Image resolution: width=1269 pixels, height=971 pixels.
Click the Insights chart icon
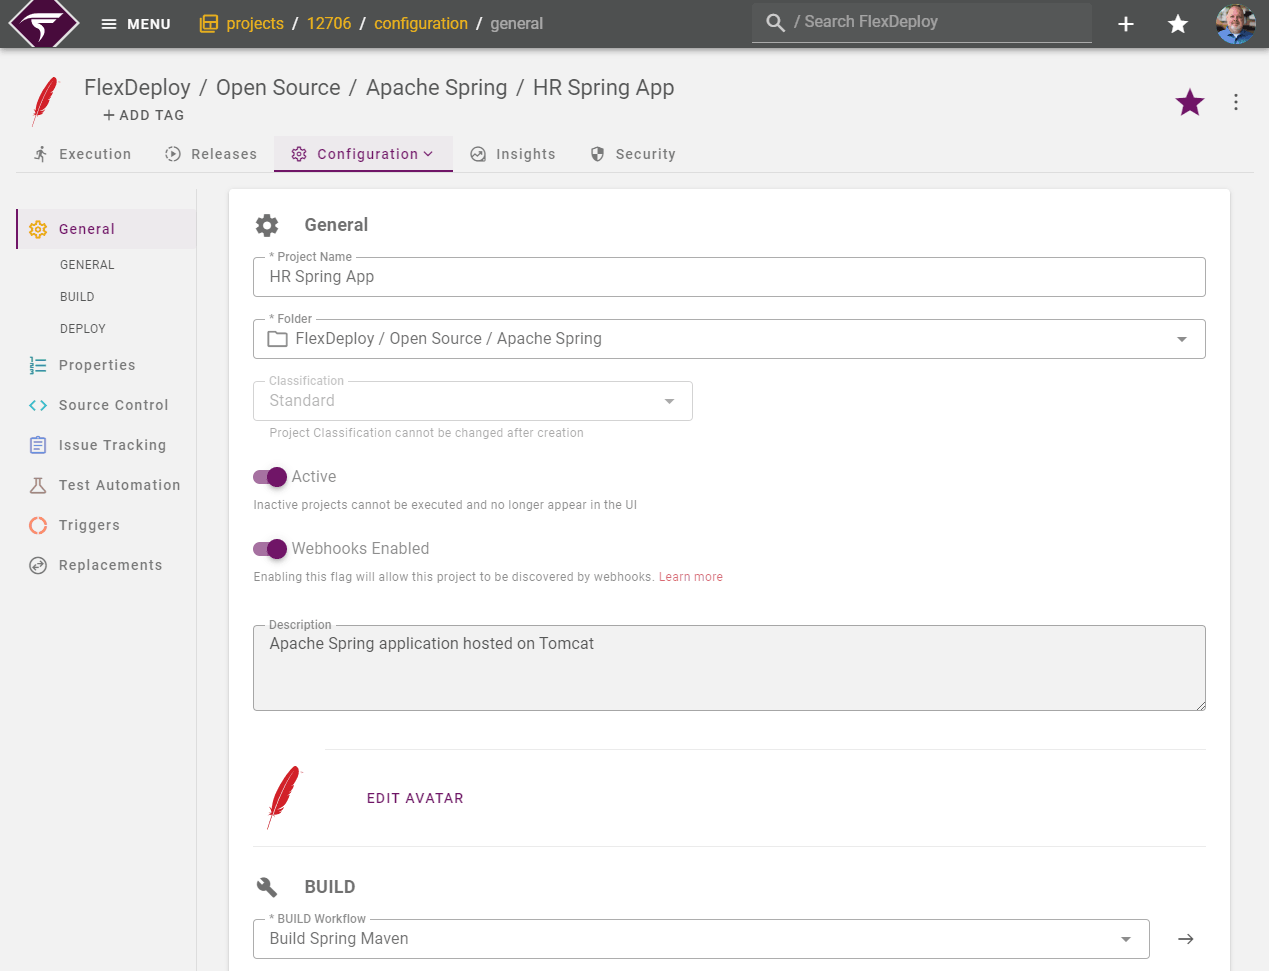(x=478, y=154)
